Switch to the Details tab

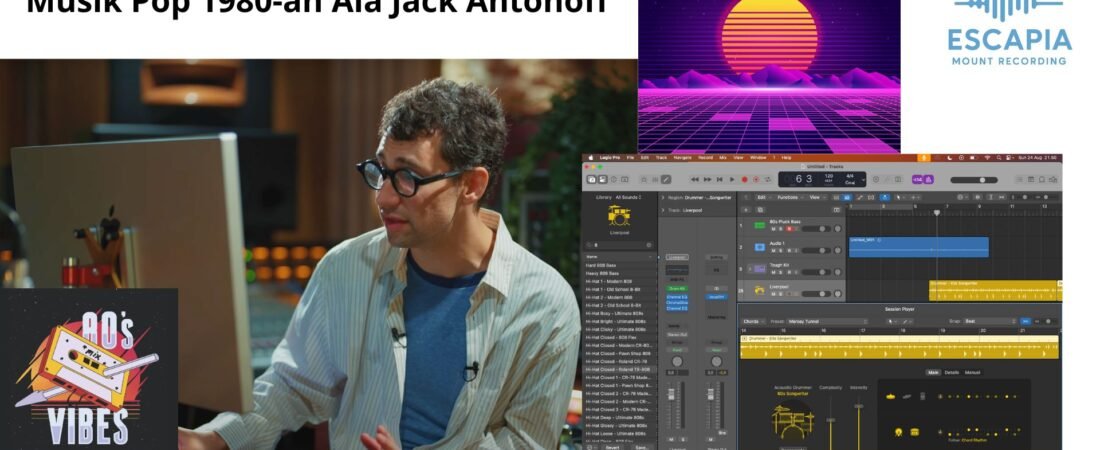tap(952, 372)
